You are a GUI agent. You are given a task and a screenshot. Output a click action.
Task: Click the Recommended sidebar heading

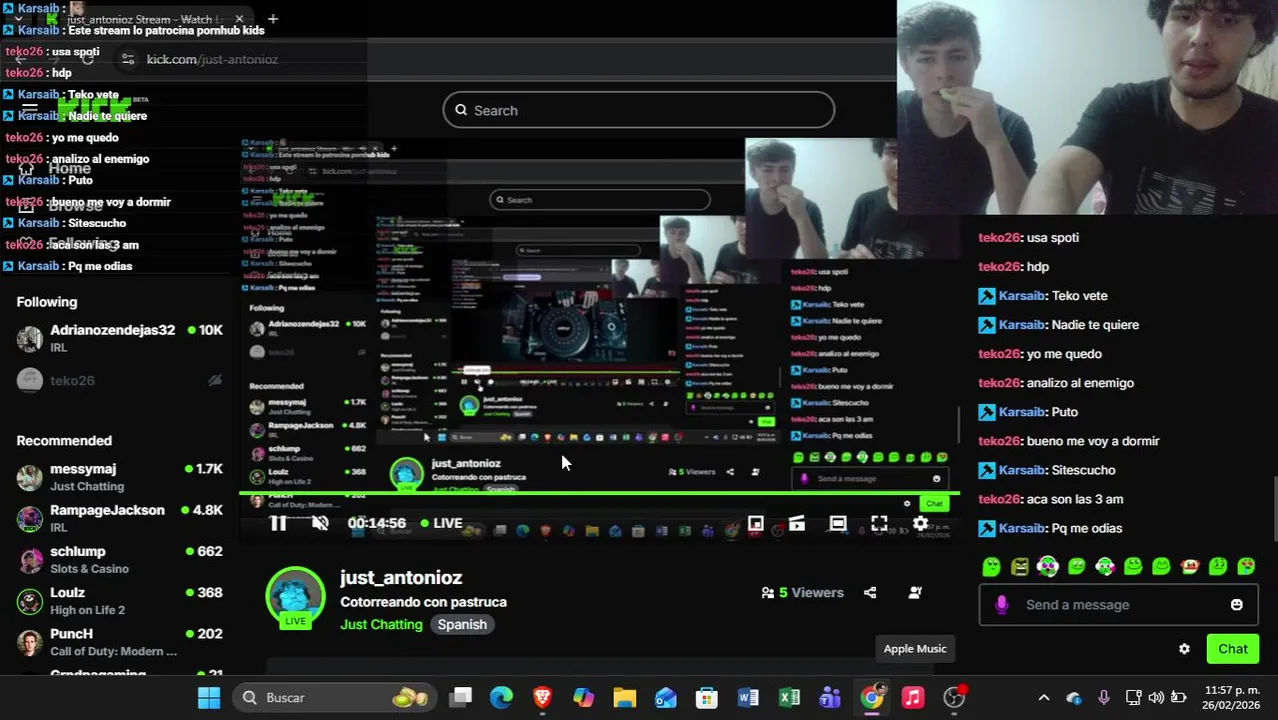coord(64,440)
